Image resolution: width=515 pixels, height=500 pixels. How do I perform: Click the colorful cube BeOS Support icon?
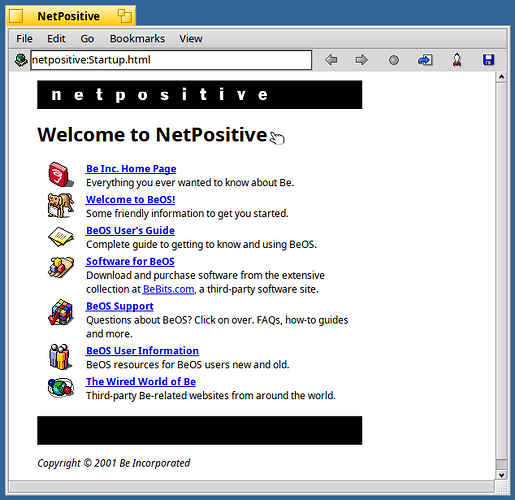click(x=61, y=312)
